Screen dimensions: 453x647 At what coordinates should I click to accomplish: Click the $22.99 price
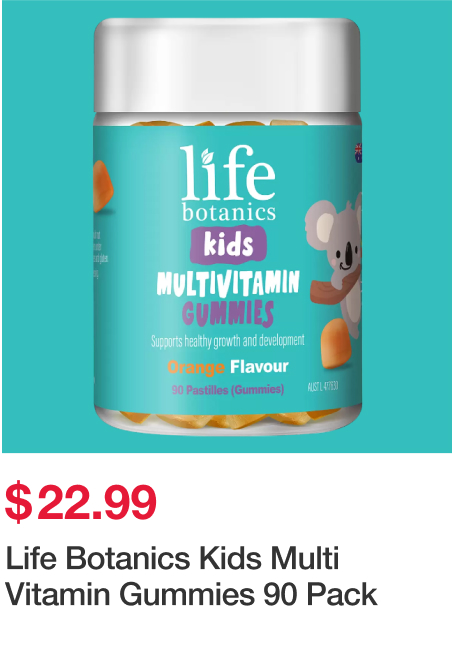[x=81, y=503]
